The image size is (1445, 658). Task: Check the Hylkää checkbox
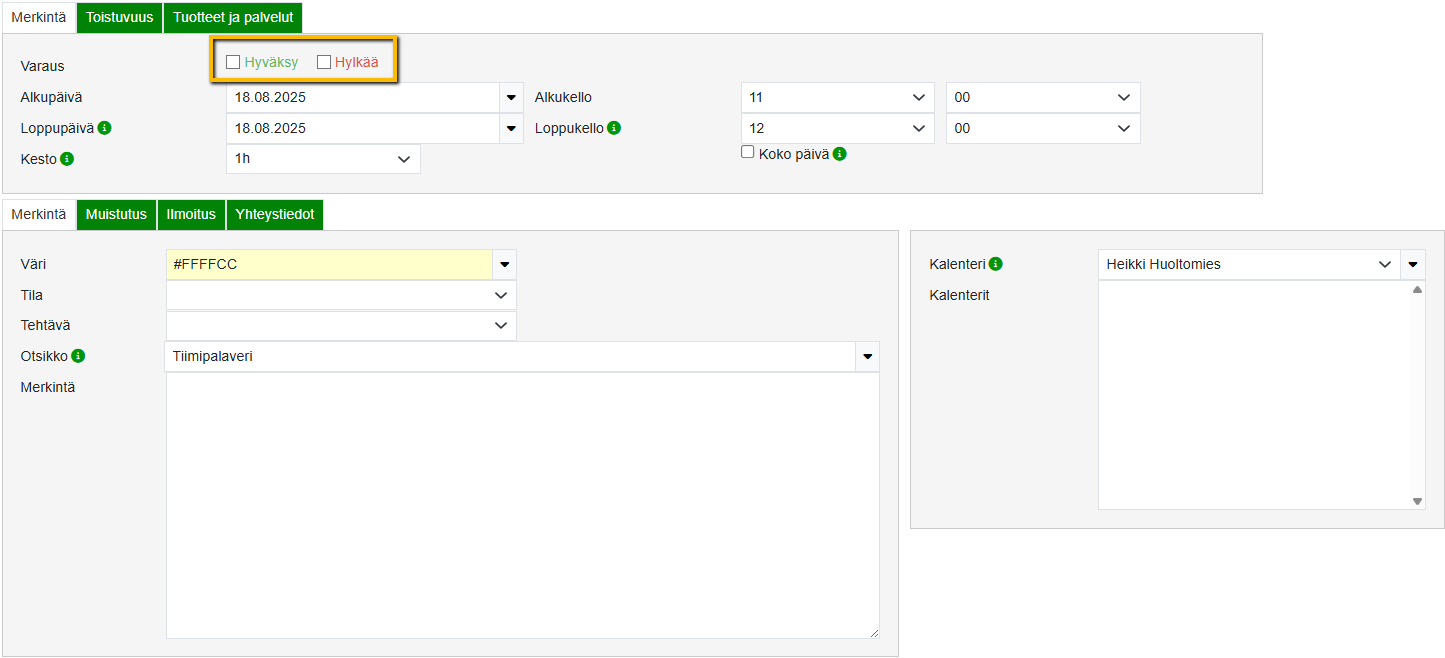324,62
